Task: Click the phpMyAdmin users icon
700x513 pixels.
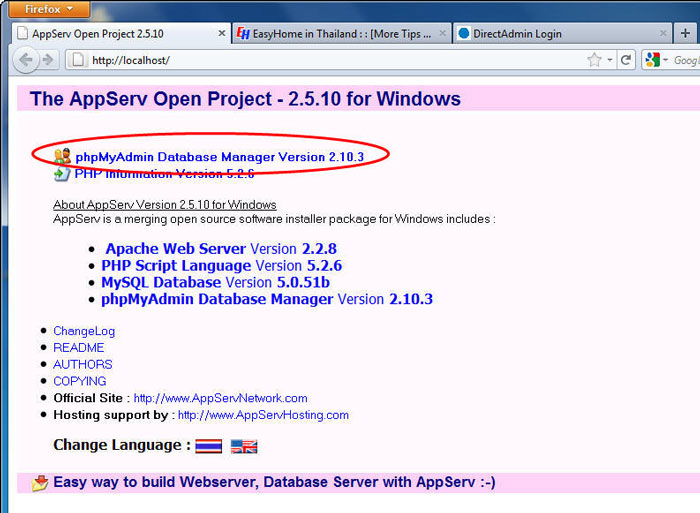Action: (62, 156)
